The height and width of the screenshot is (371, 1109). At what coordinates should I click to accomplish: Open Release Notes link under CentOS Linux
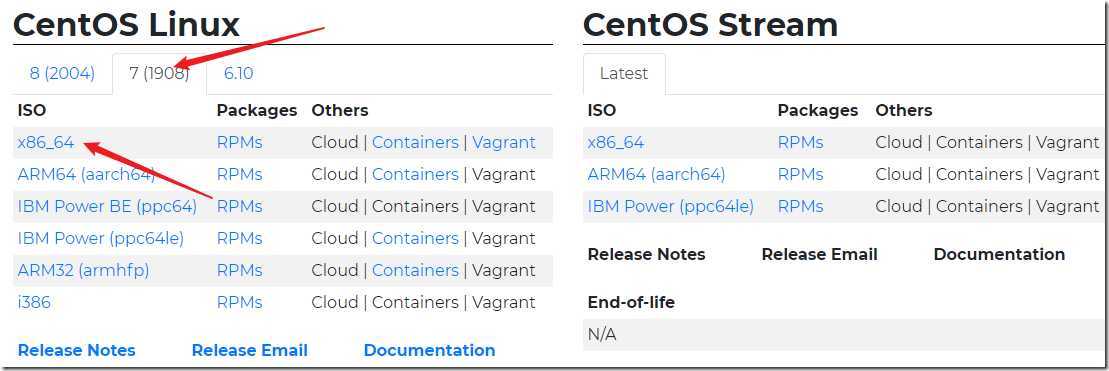[x=76, y=351]
